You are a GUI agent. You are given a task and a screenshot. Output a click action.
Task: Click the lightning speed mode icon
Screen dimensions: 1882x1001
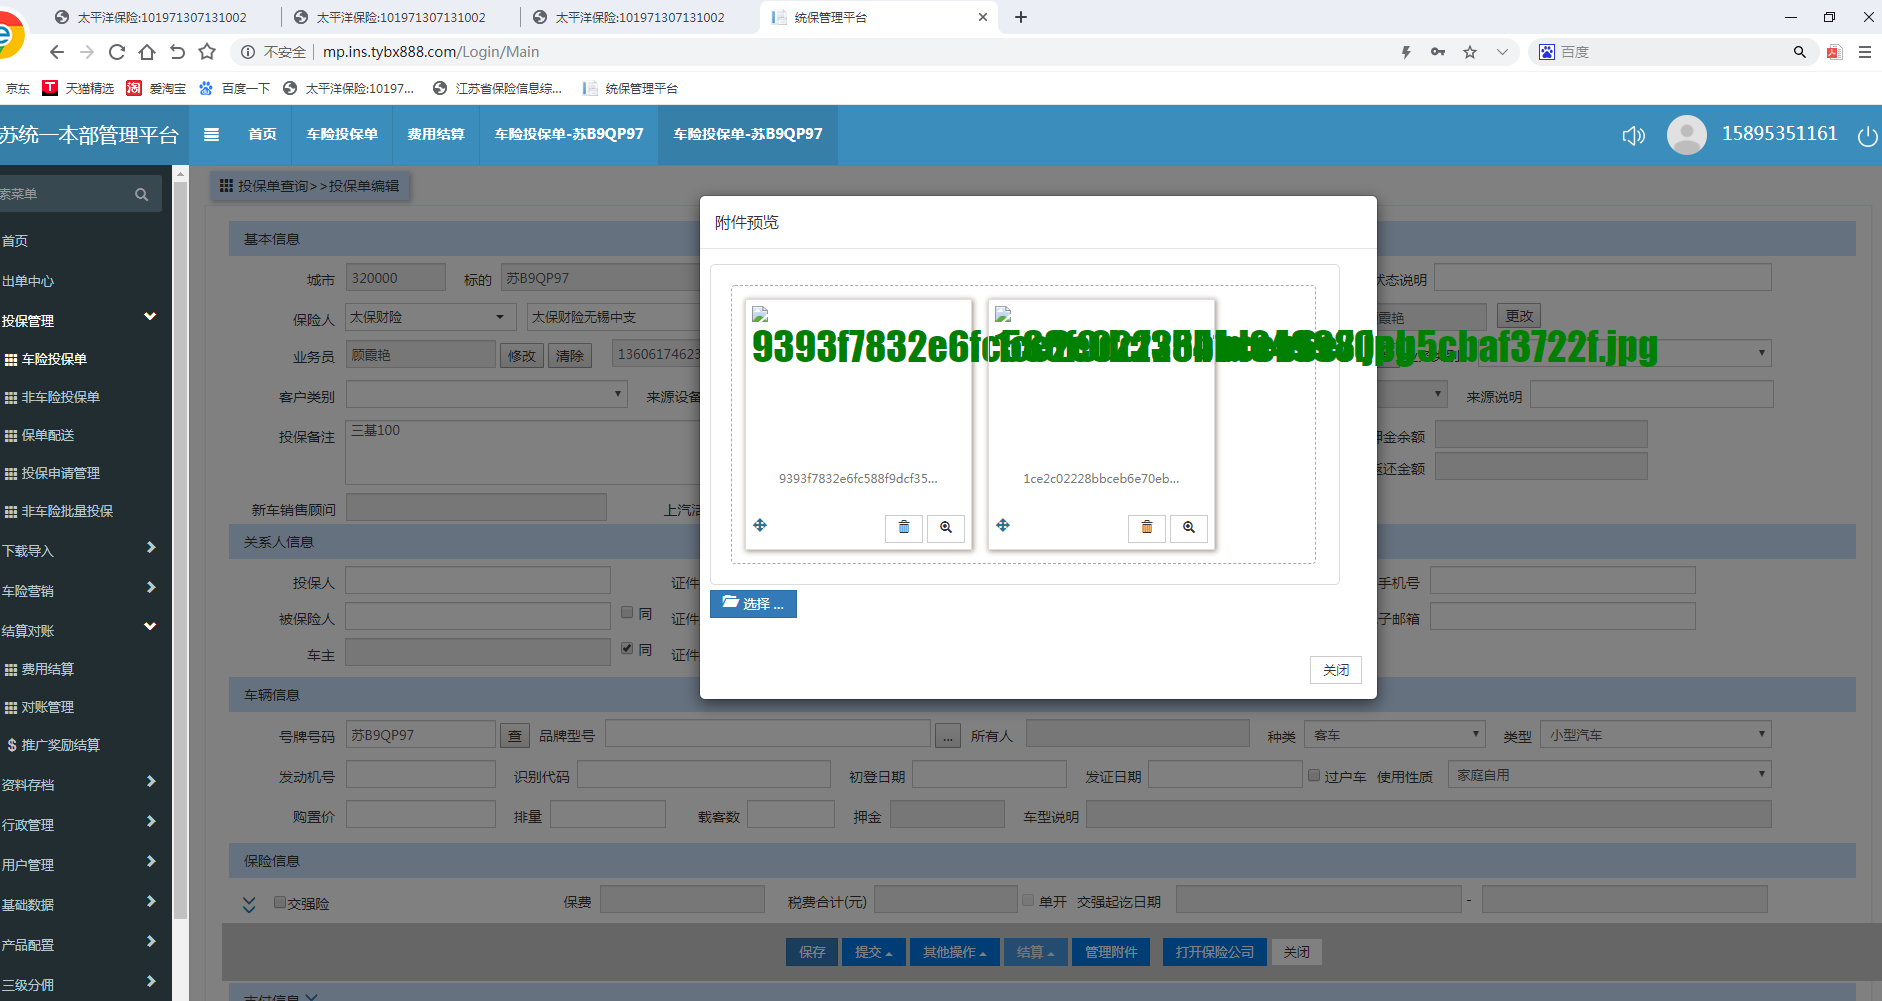1406,52
